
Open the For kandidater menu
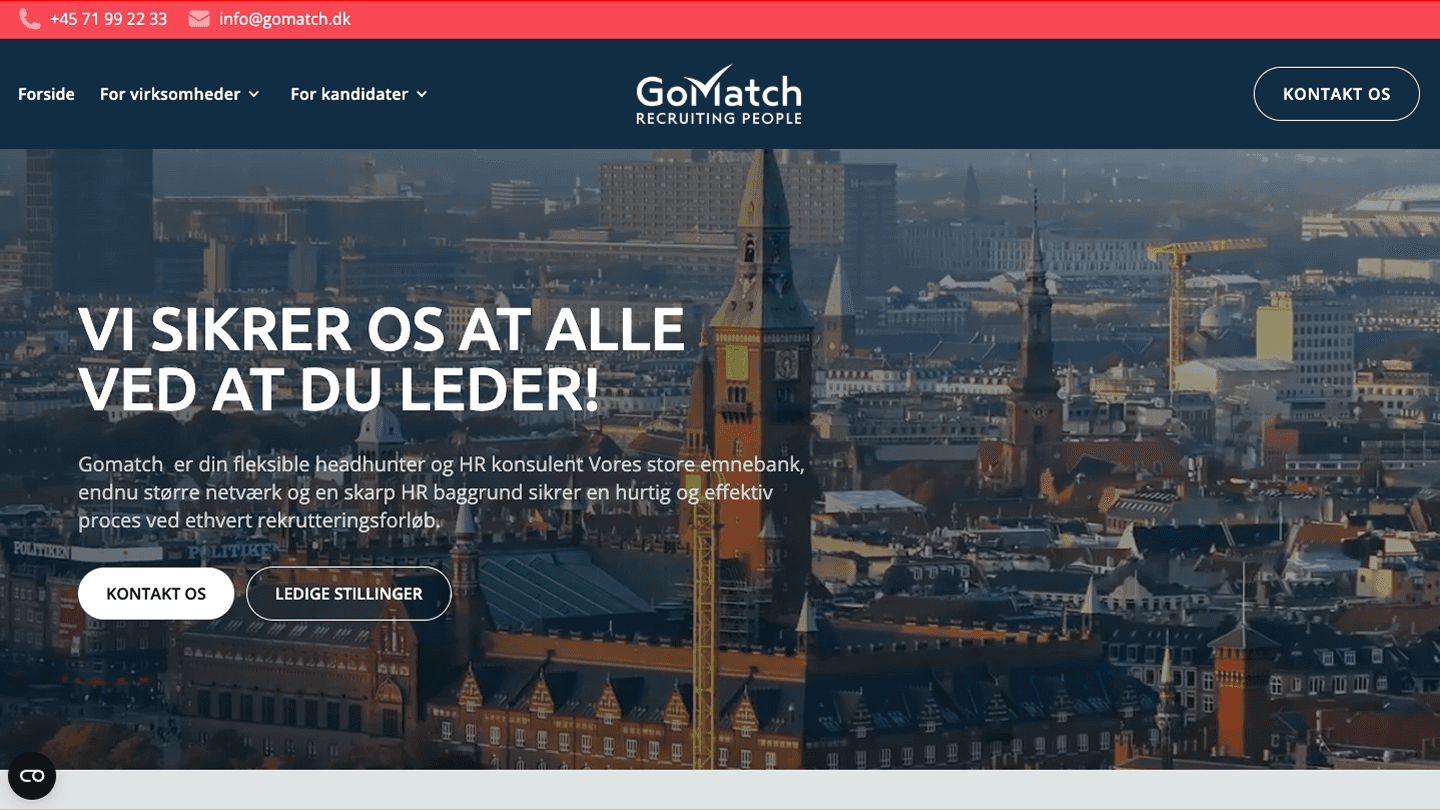click(x=349, y=94)
